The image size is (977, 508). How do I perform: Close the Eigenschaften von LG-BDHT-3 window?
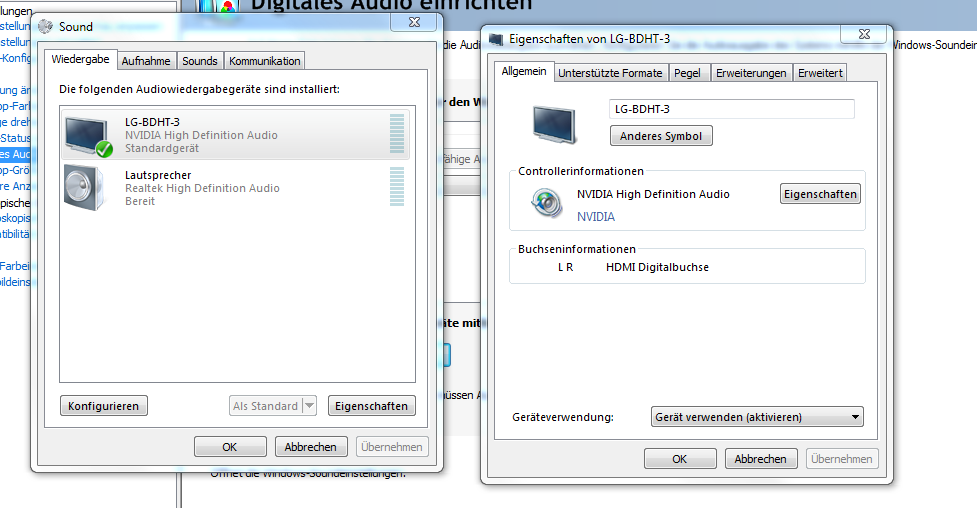click(x=864, y=34)
